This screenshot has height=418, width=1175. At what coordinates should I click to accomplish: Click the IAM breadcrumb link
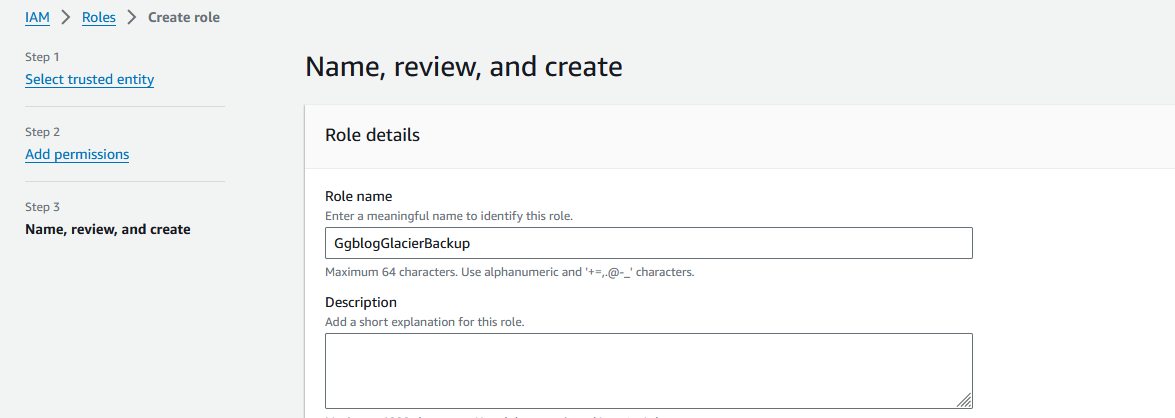pyautogui.click(x=37, y=17)
